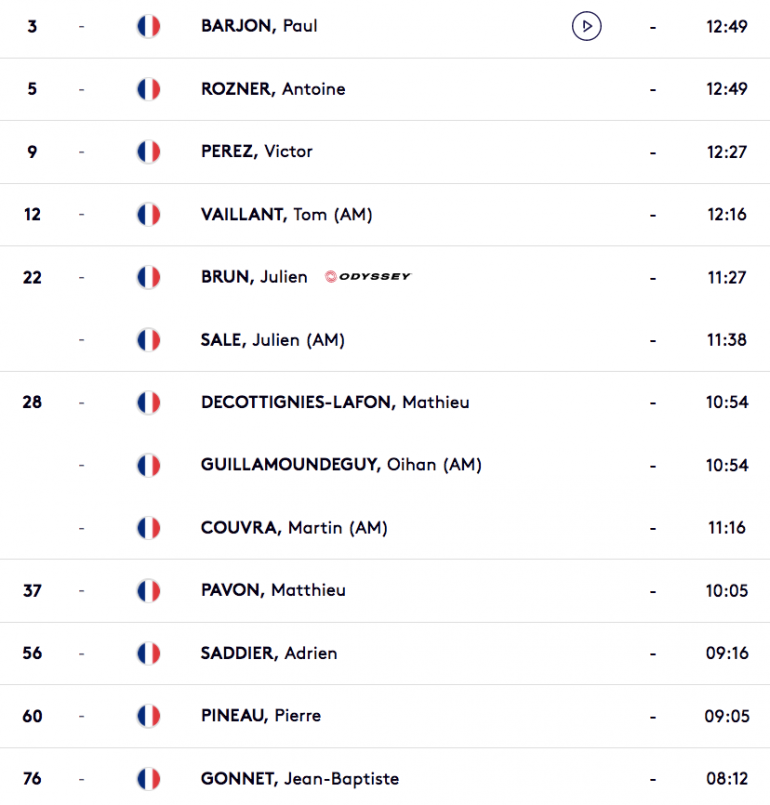This screenshot has height=805, width=770.
Task: Play video highlight for Paul Barjon
Action: tap(586, 26)
